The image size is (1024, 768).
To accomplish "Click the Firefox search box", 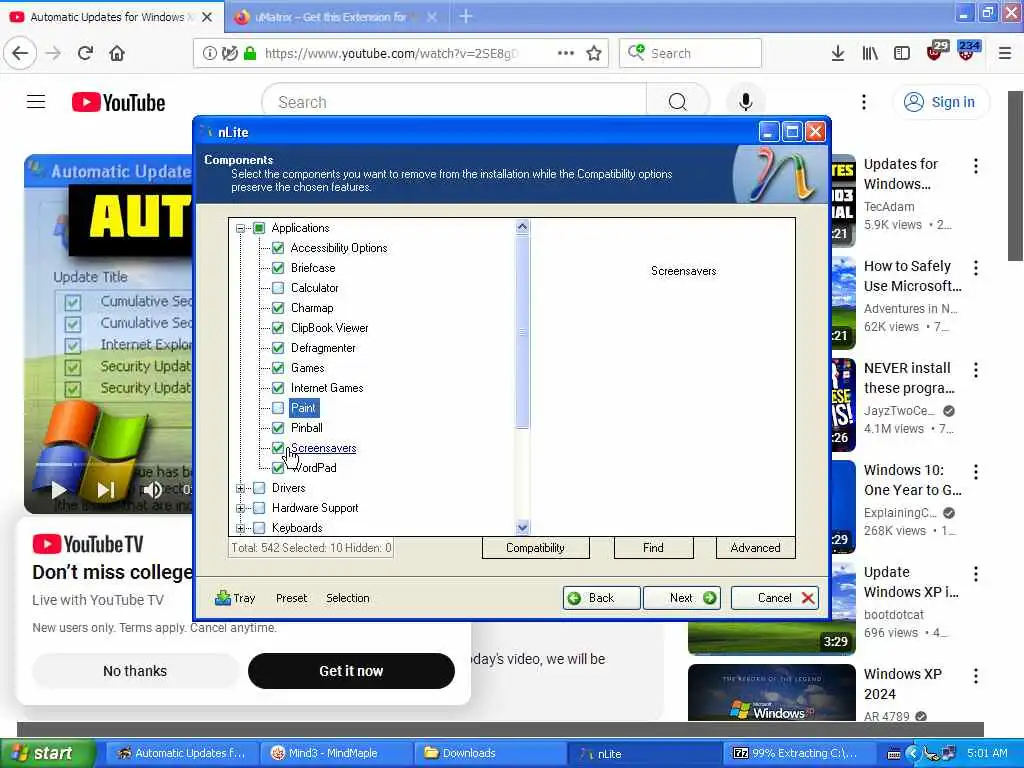I will pyautogui.click(x=690, y=54).
